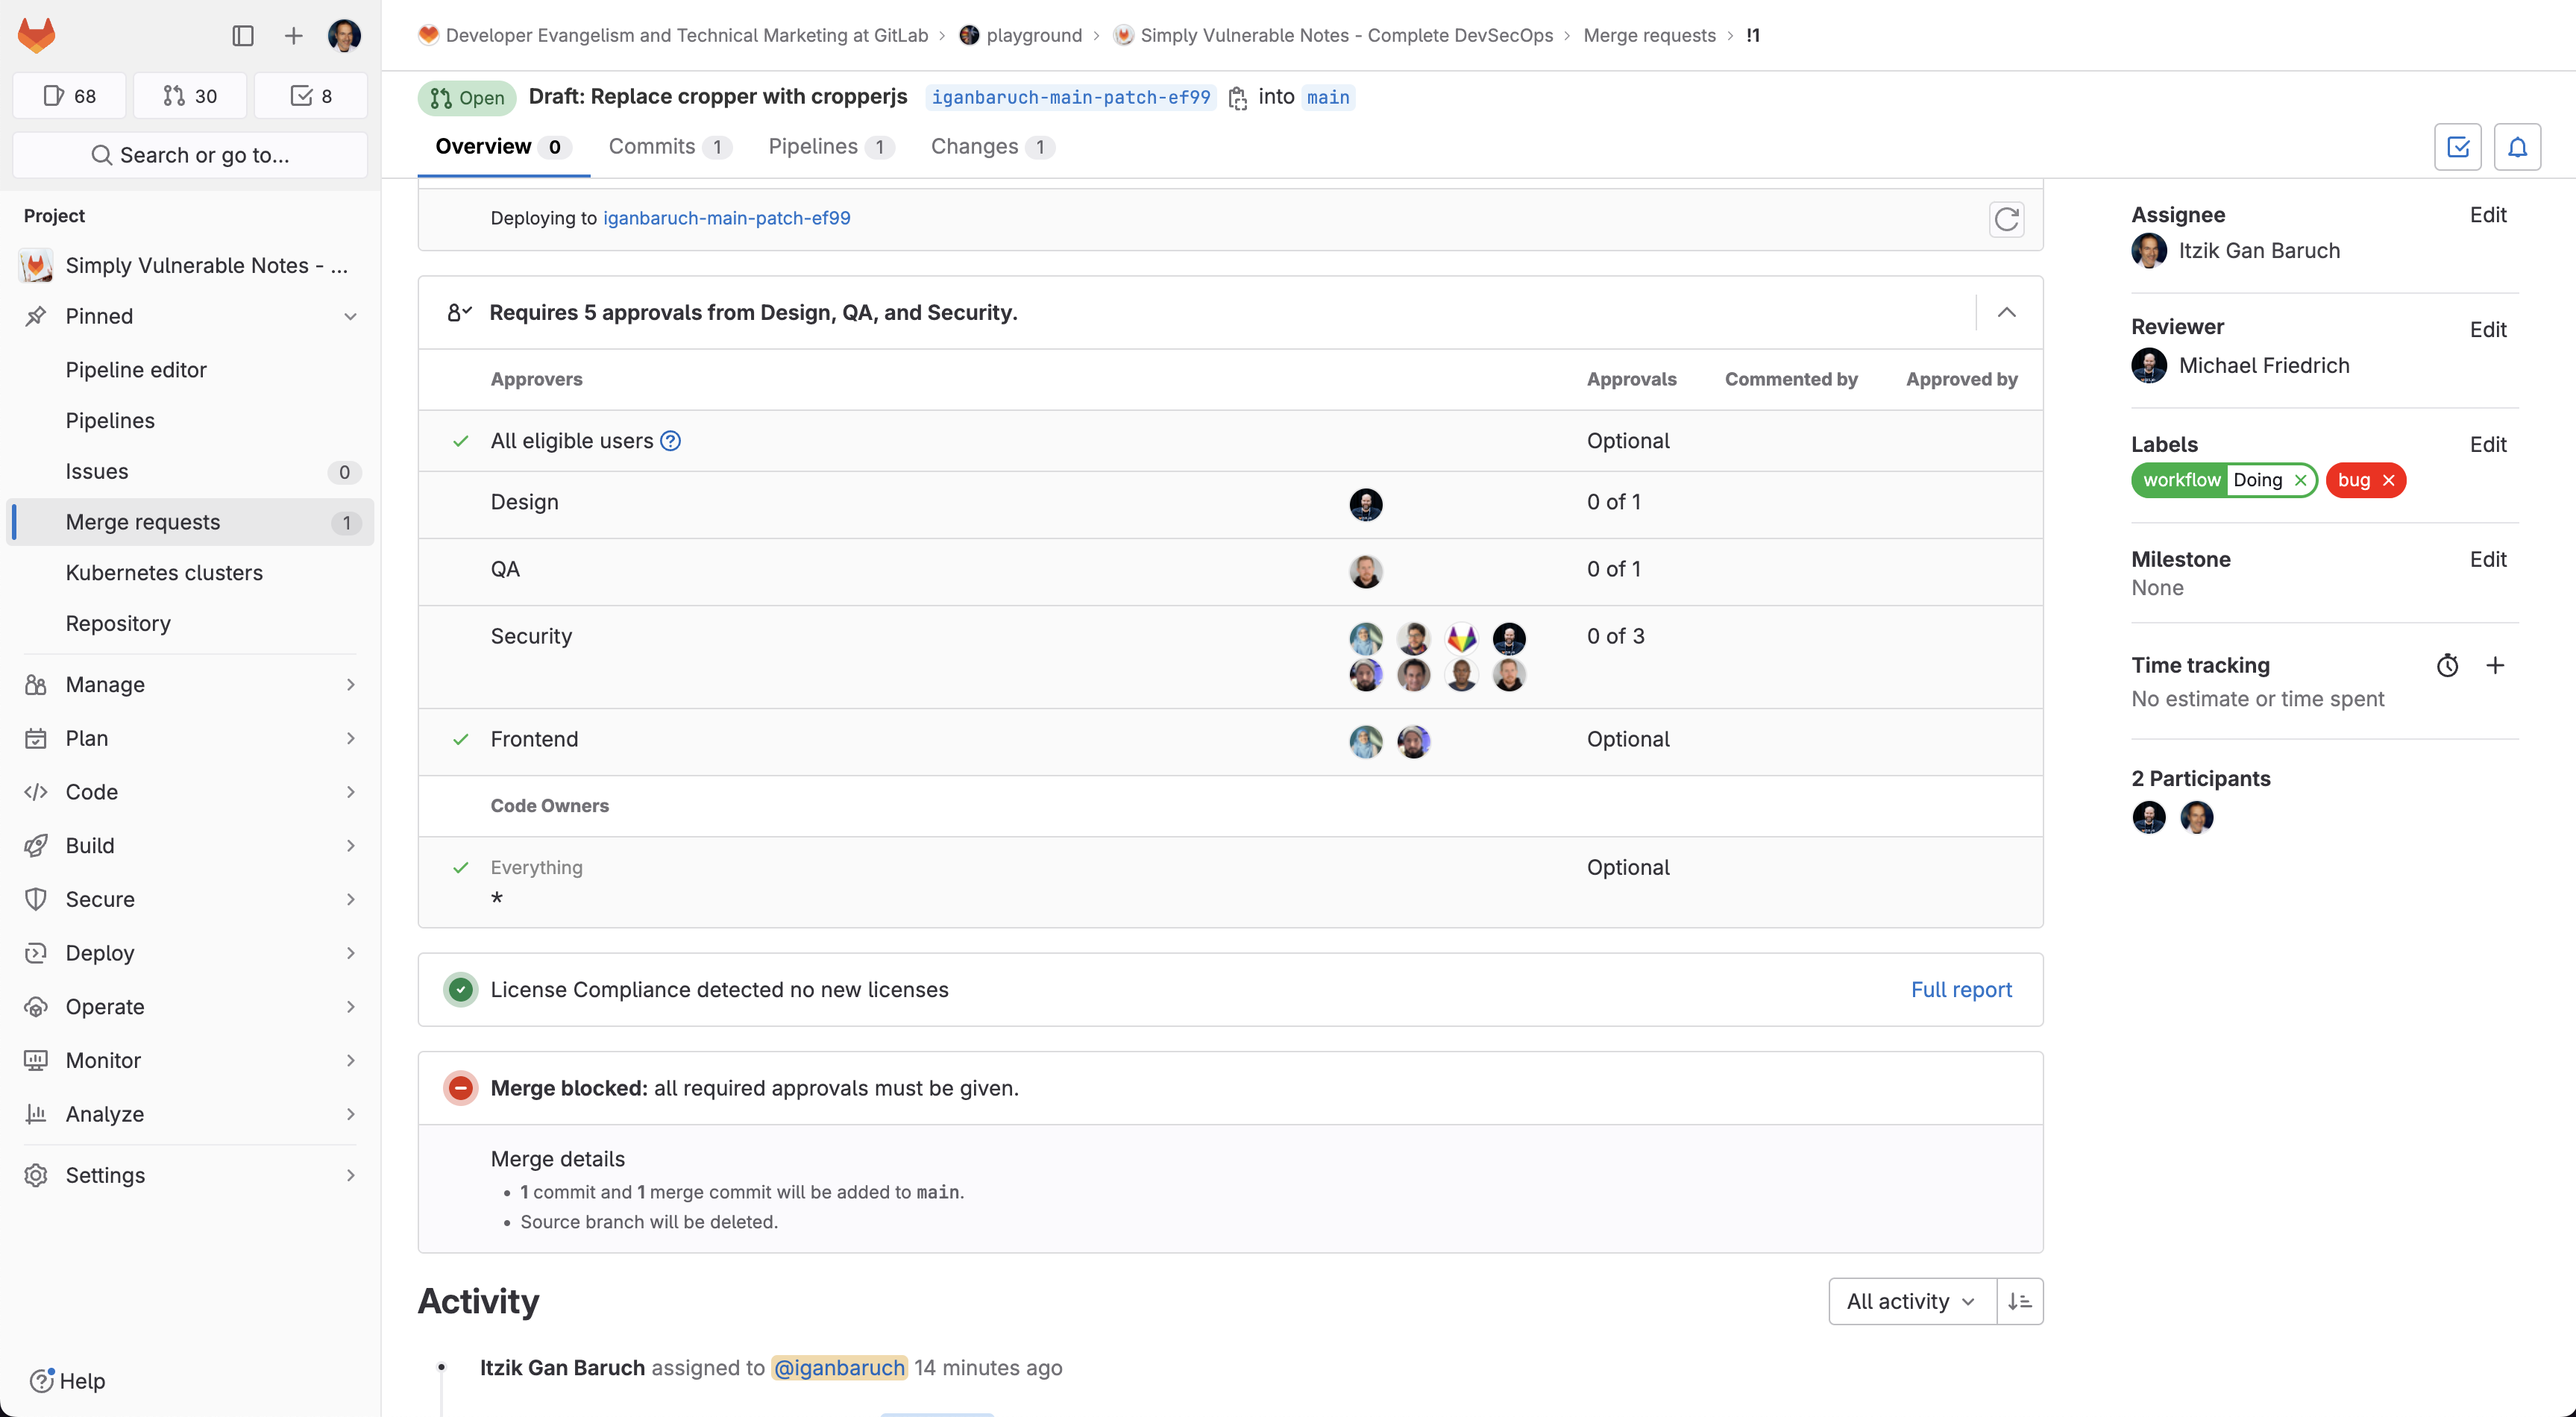Image resolution: width=2576 pixels, height=1417 pixels.
Task: Open the All activity dropdown
Action: [1911, 1301]
